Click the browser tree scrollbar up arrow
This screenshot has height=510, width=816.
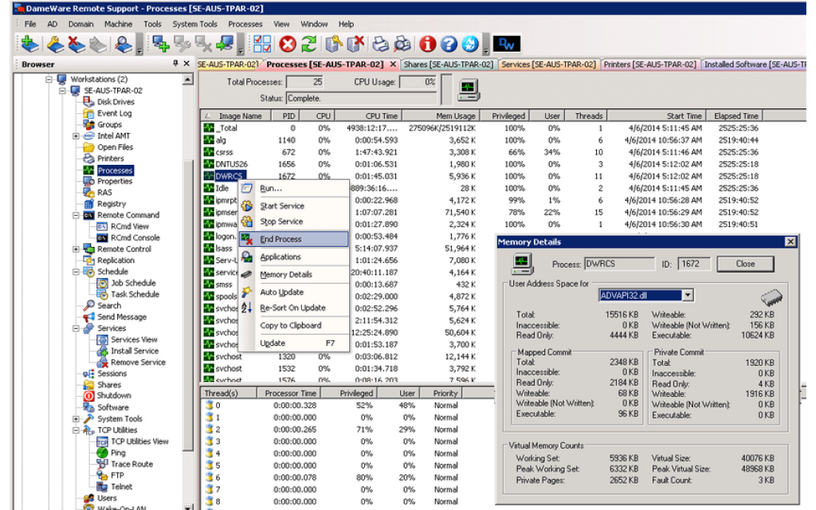point(188,79)
